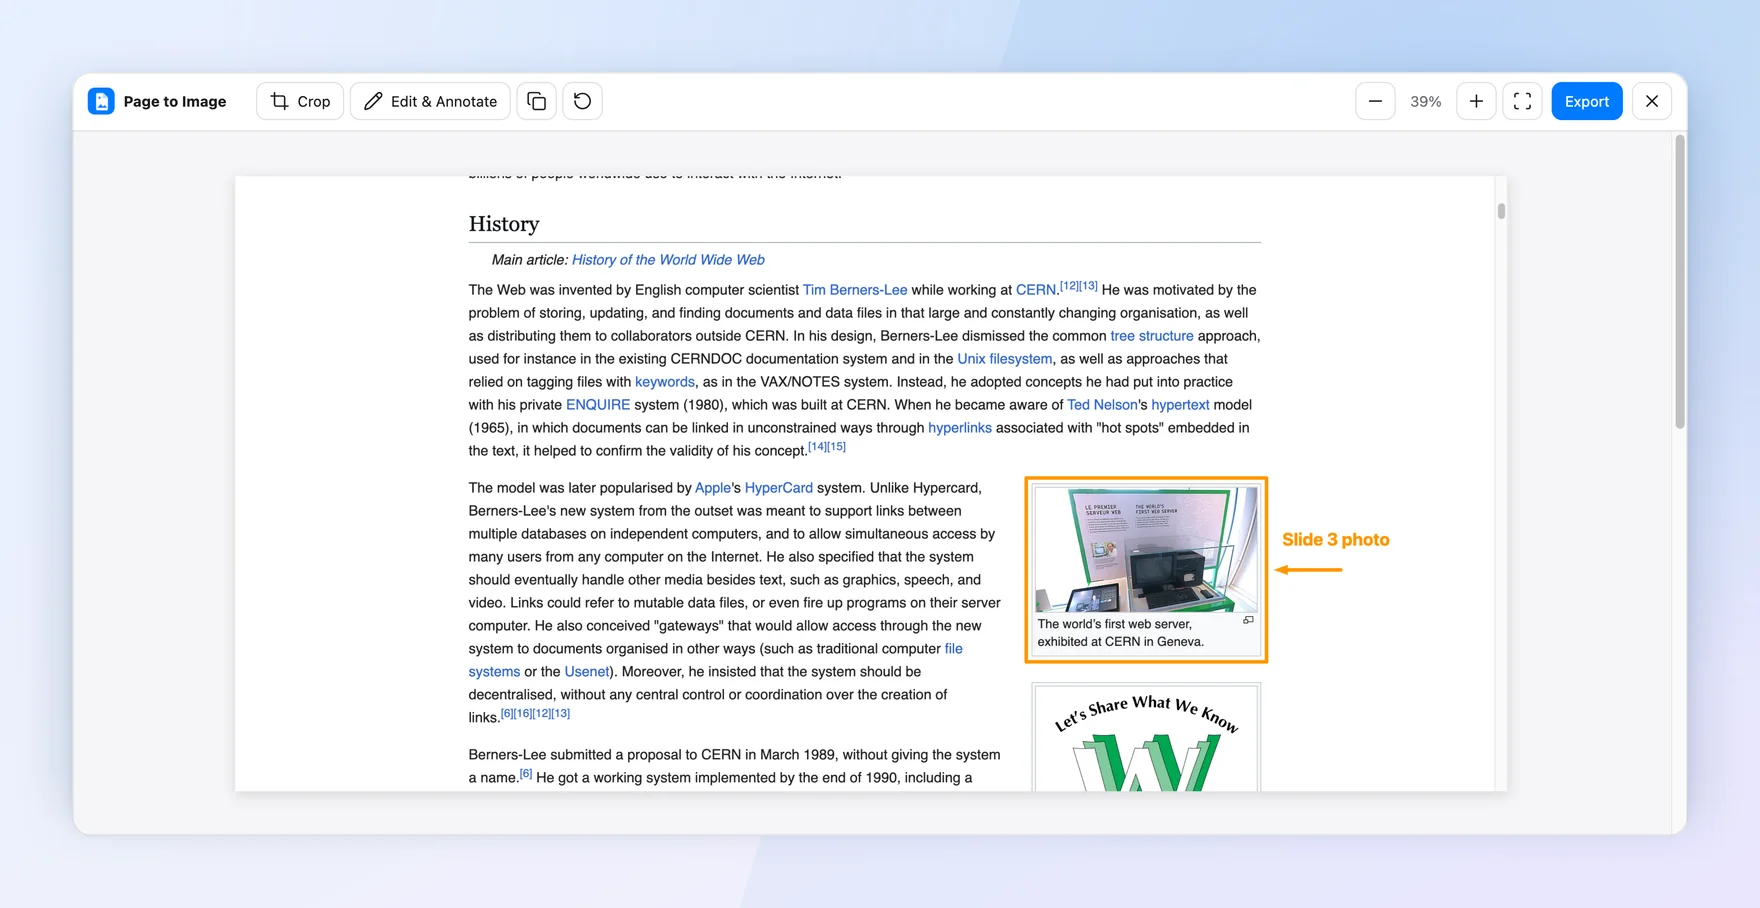Click the Apple link
The width and height of the screenshot is (1760, 908).
(713, 488)
